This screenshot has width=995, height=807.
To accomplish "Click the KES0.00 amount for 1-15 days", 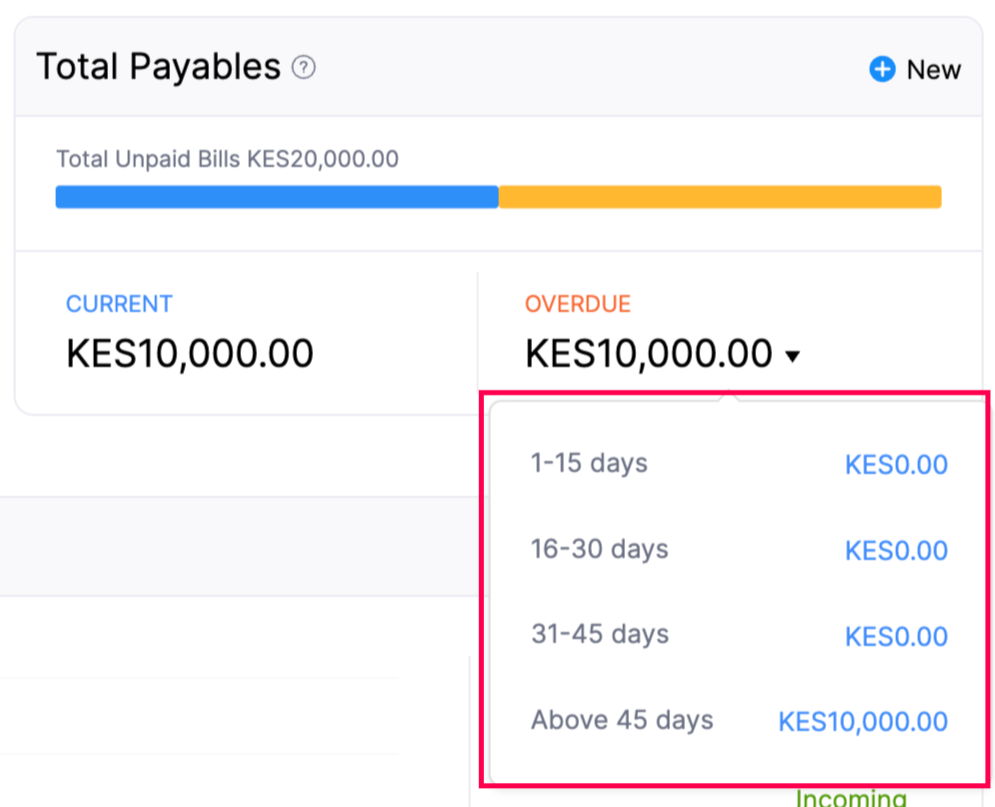I will (896, 464).
